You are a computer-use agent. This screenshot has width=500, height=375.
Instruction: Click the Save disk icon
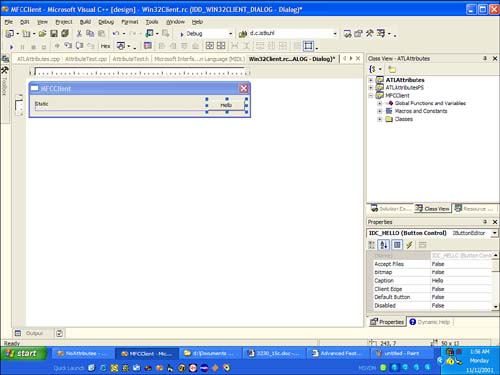click(54, 34)
